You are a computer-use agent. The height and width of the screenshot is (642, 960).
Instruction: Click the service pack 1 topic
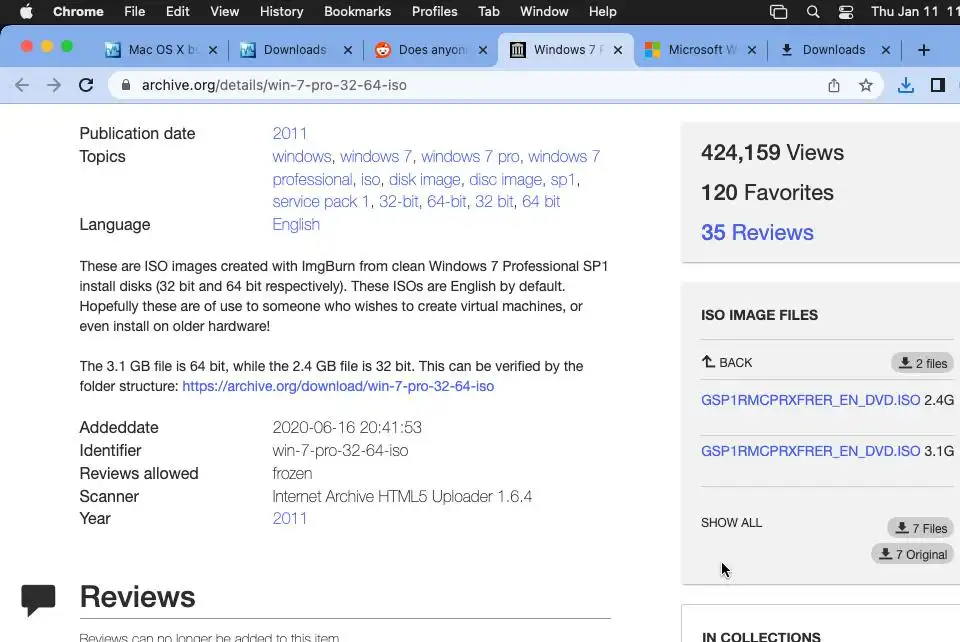(321, 201)
